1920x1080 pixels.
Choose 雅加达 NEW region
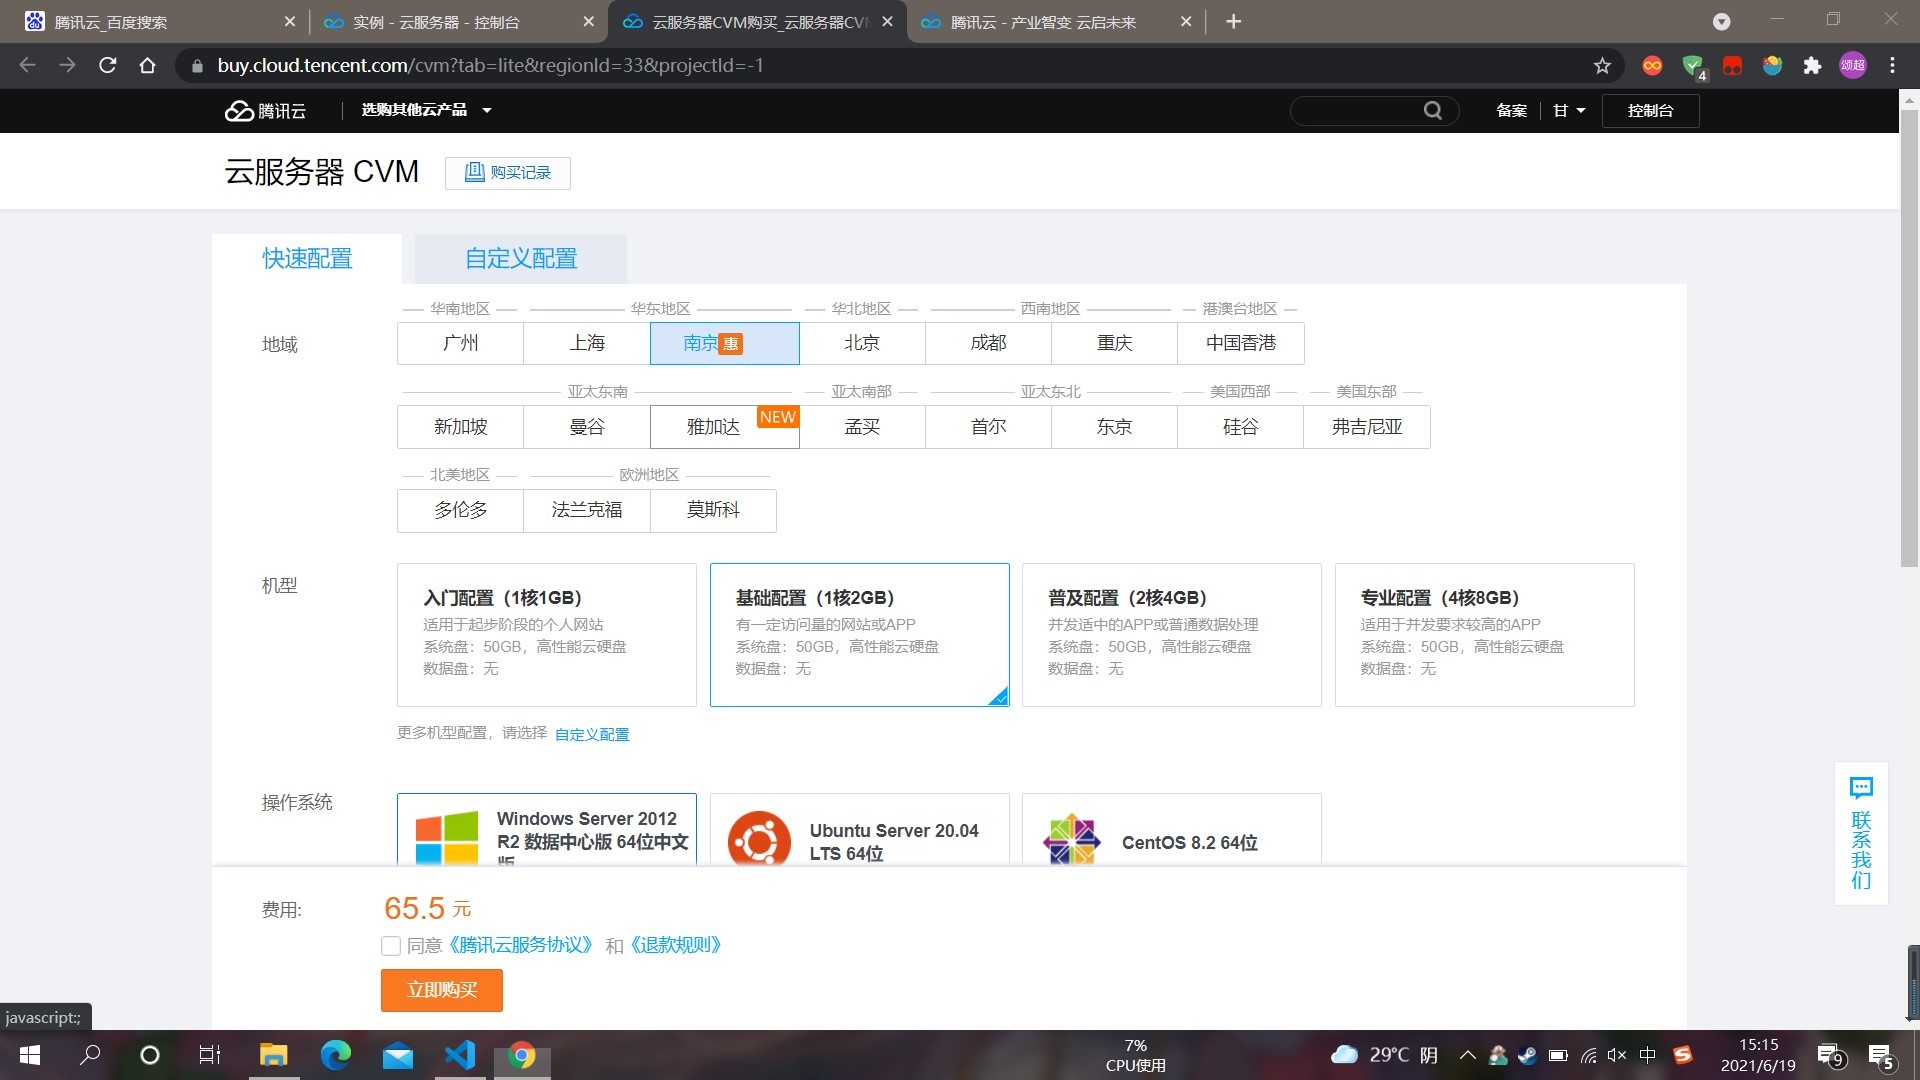[724, 427]
